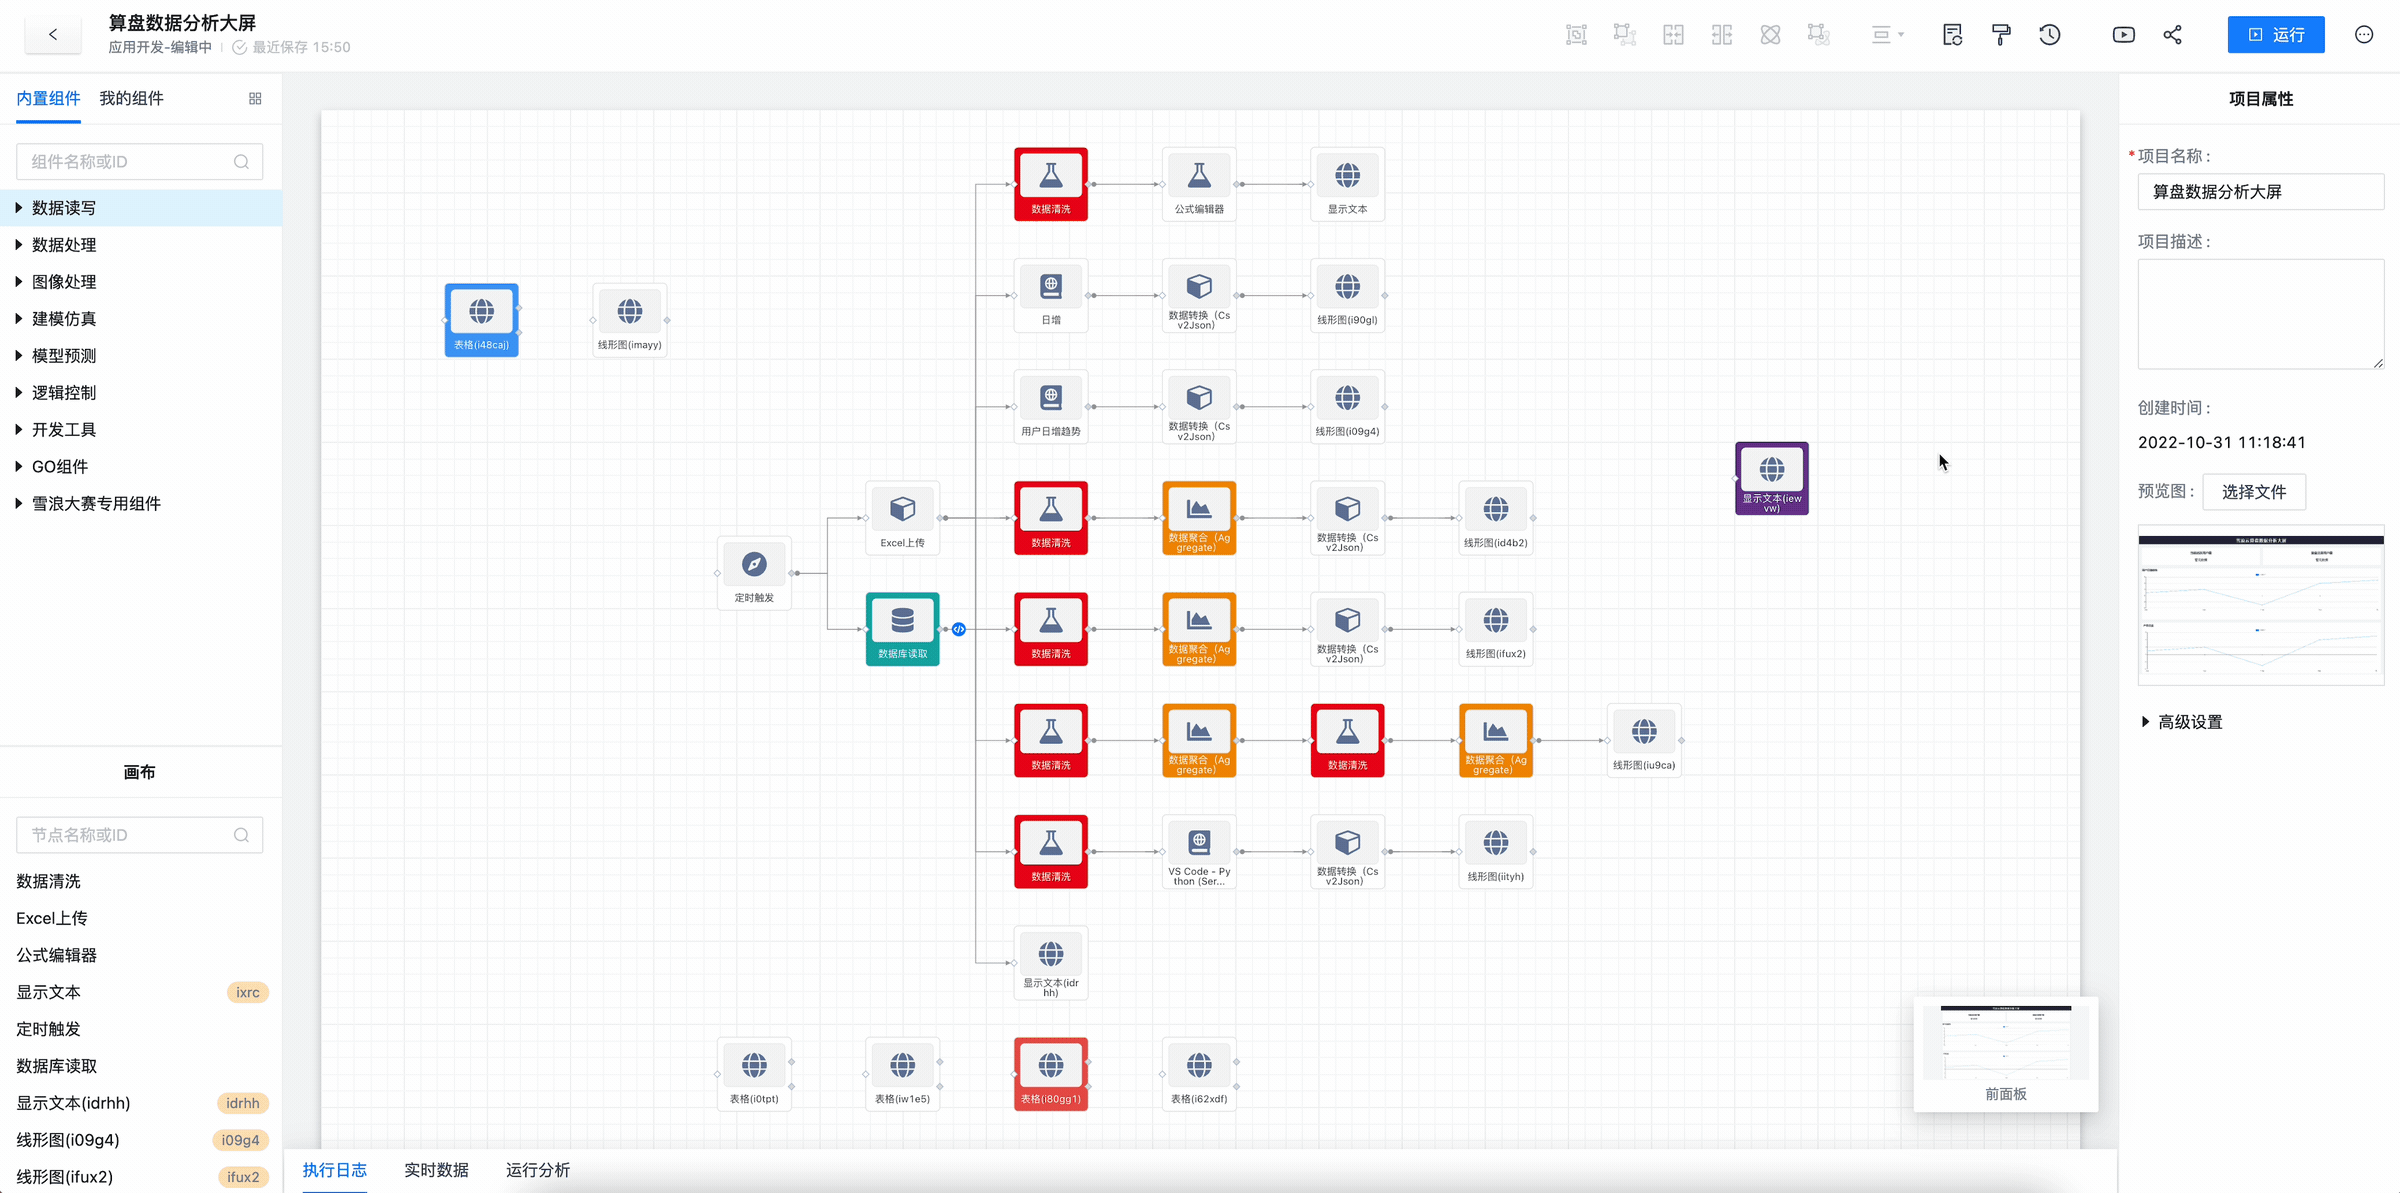
Task: Switch to 我的组件 tab
Action: coord(131,99)
